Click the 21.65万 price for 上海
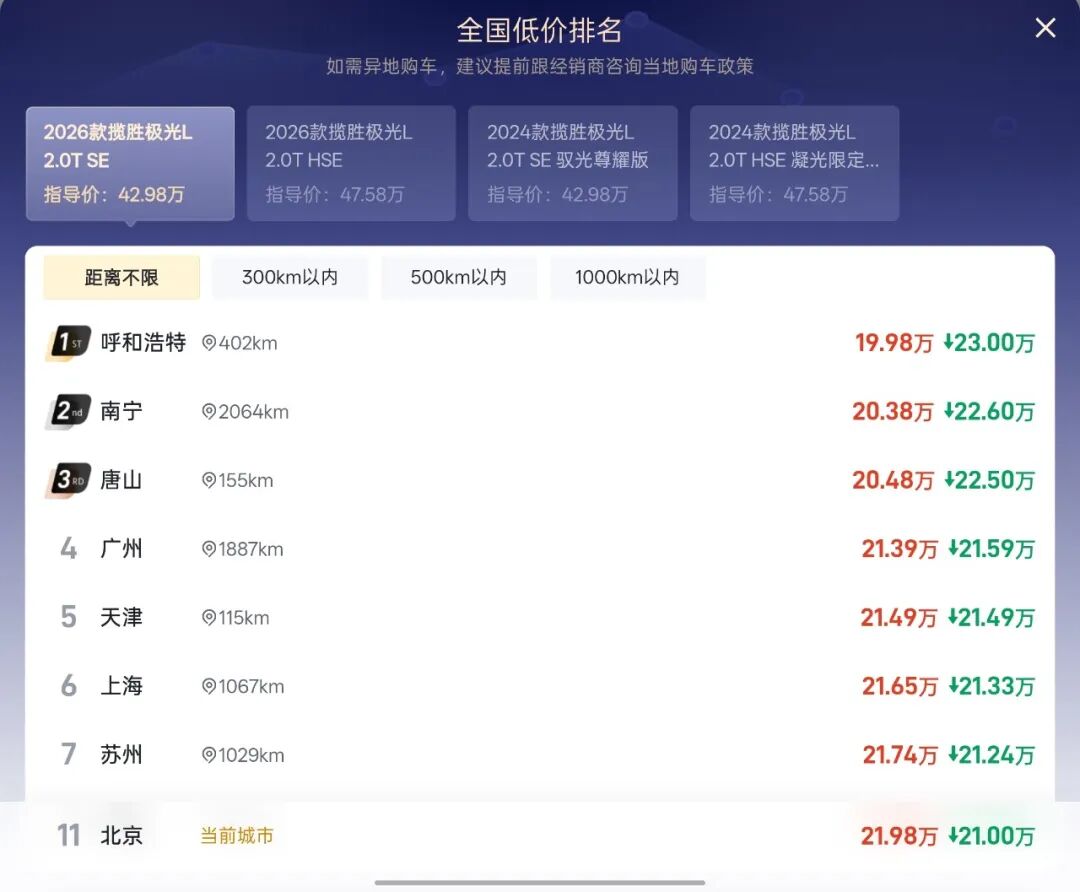The height and width of the screenshot is (892, 1080). (x=900, y=686)
